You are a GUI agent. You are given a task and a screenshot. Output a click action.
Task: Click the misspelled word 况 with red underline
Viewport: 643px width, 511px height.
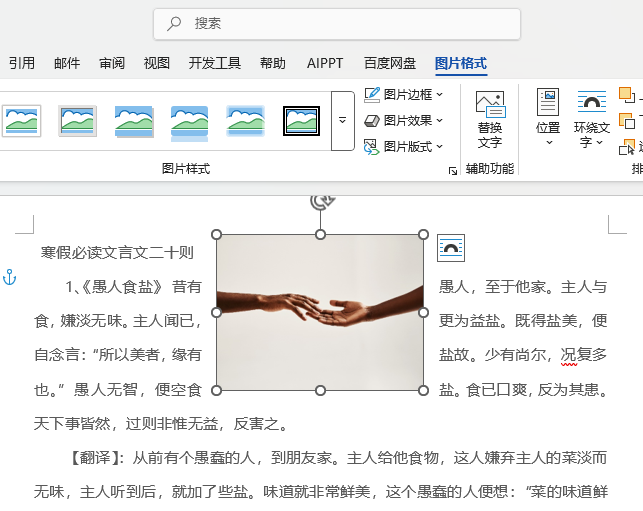click(x=568, y=355)
